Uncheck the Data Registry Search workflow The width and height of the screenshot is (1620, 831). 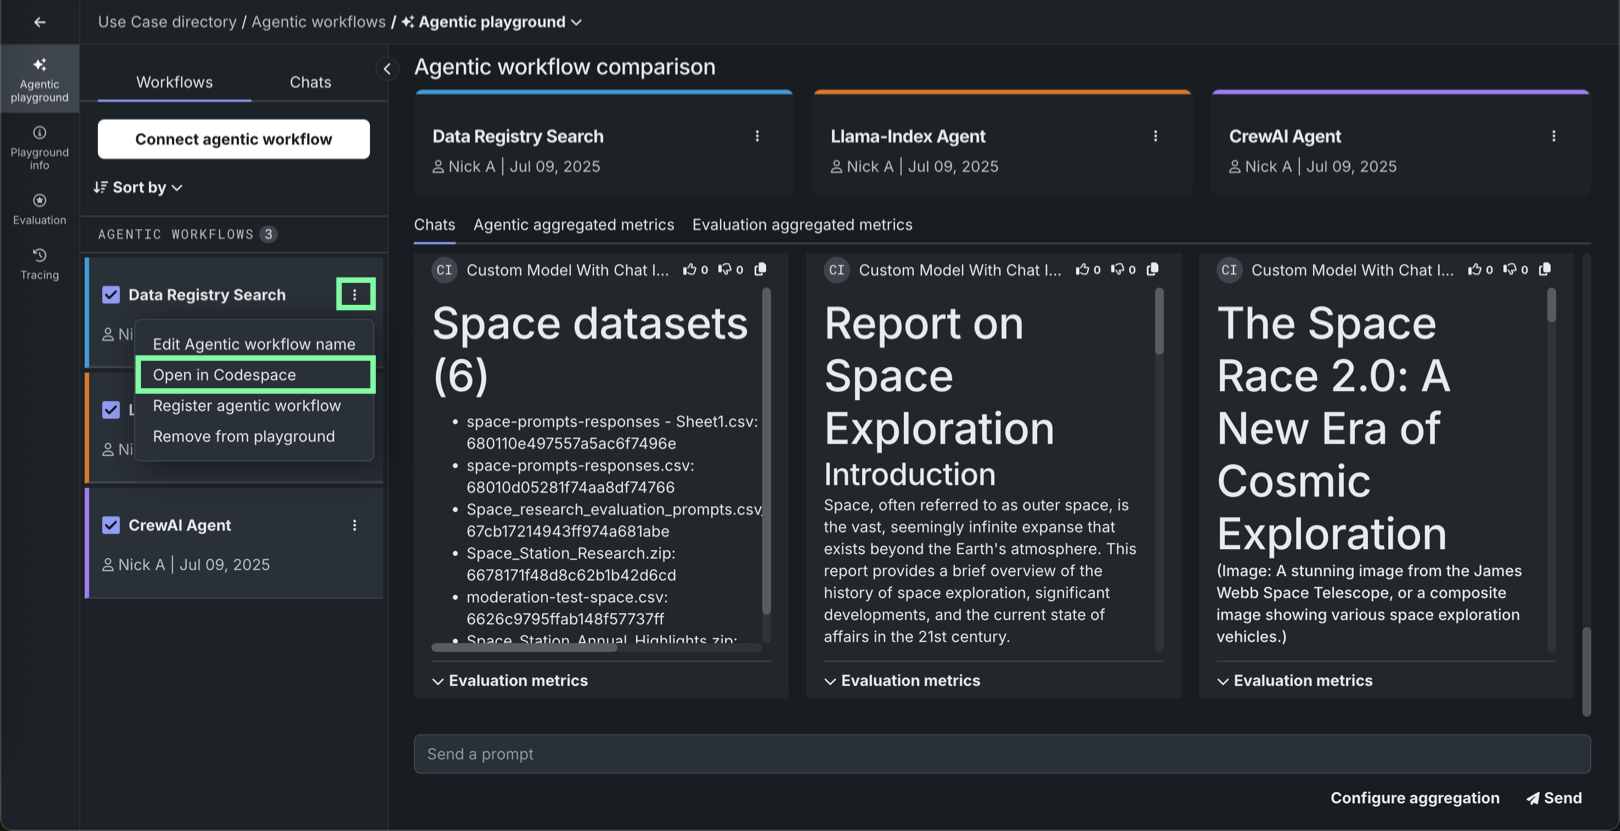click(111, 295)
